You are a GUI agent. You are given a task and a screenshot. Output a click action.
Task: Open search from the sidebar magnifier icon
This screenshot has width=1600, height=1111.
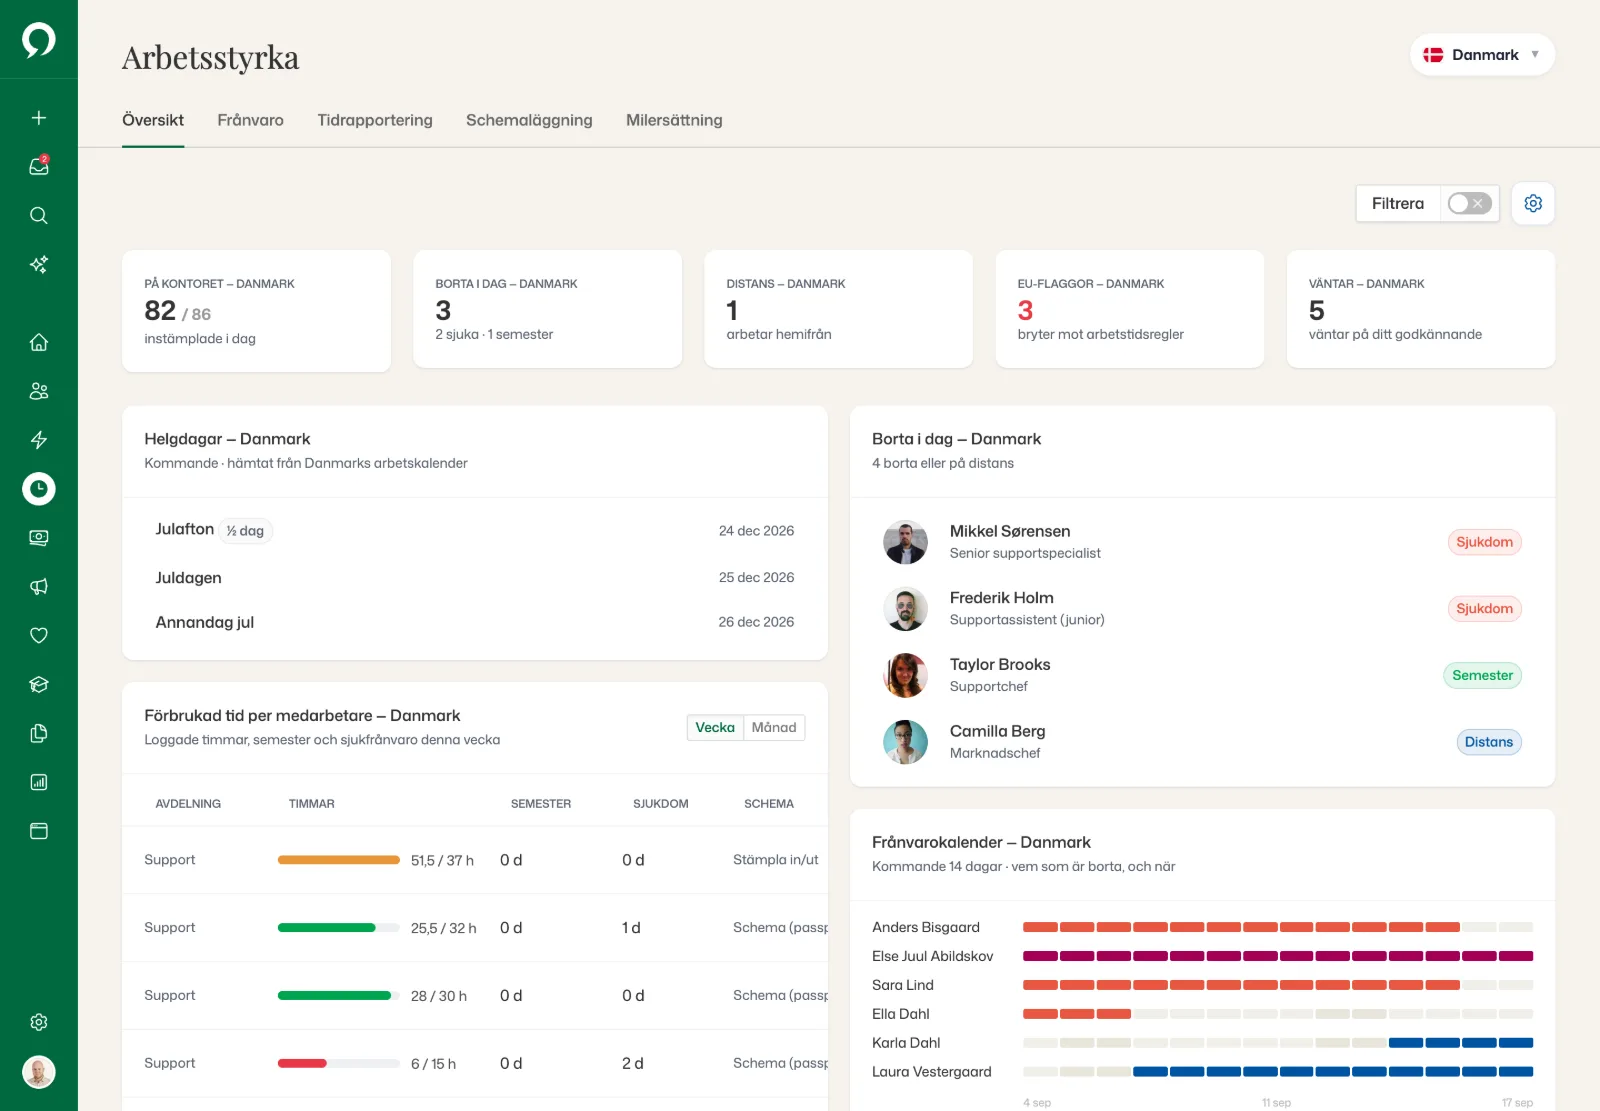point(39,215)
